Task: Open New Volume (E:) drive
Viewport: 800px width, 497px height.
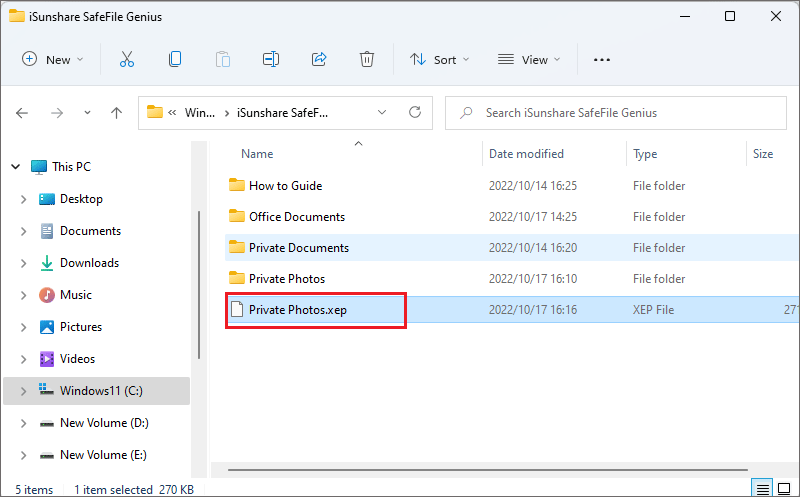Action: (x=103, y=455)
